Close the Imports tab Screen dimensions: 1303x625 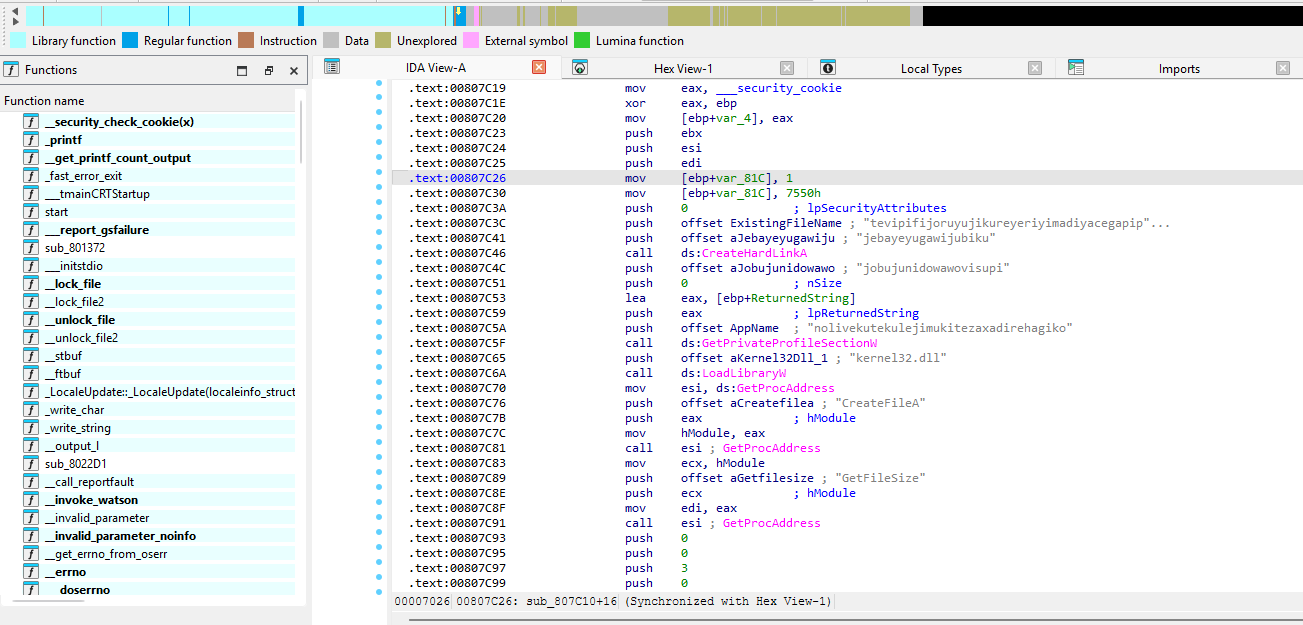[1283, 68]
